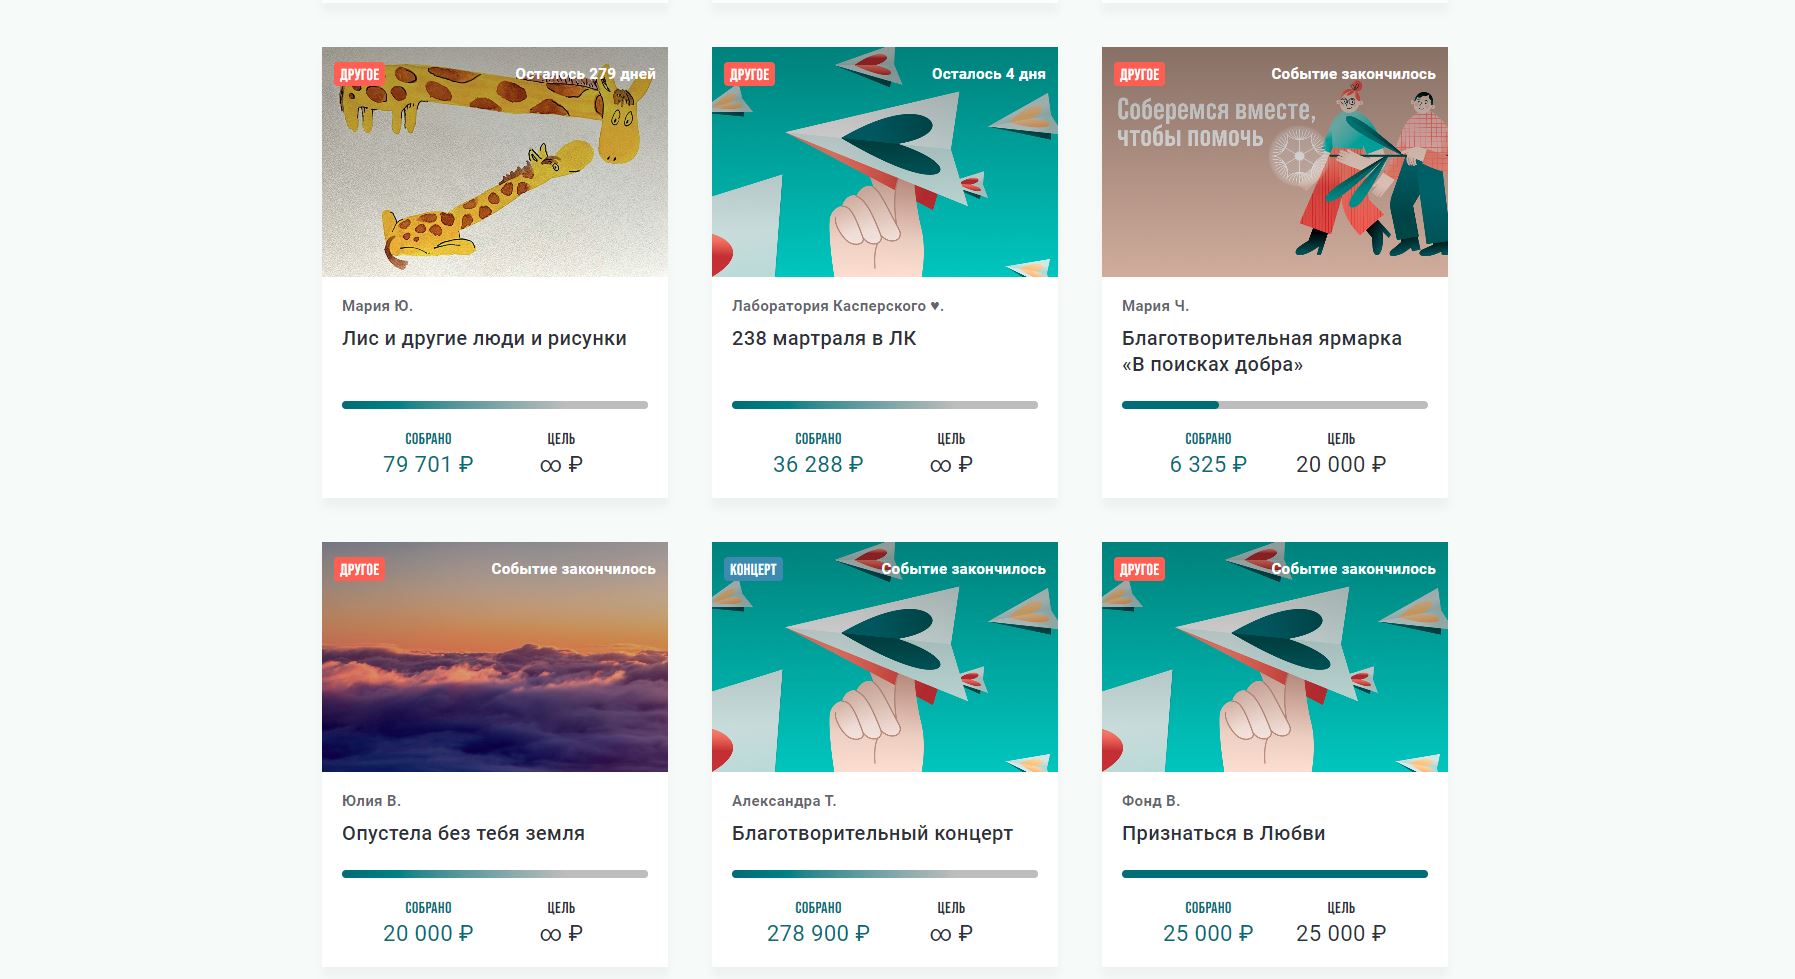
Task: Click the Лаборатория Касперского paper plane image
Action: click(884, 162)
